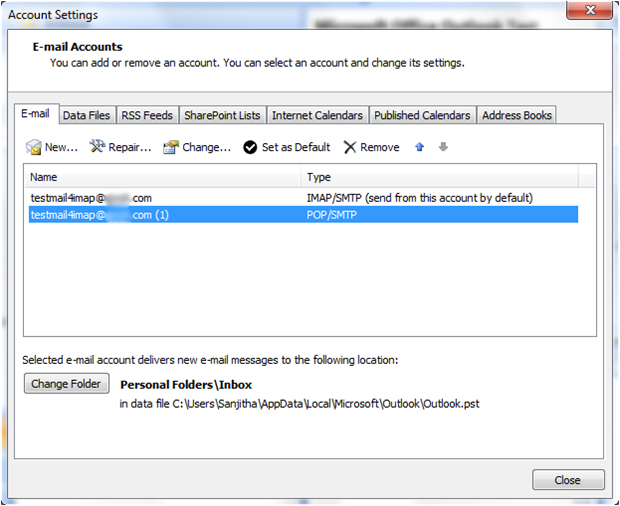Click the Change account icon
The width and height of the screenshot is (620, 506).
coord(171,147)
